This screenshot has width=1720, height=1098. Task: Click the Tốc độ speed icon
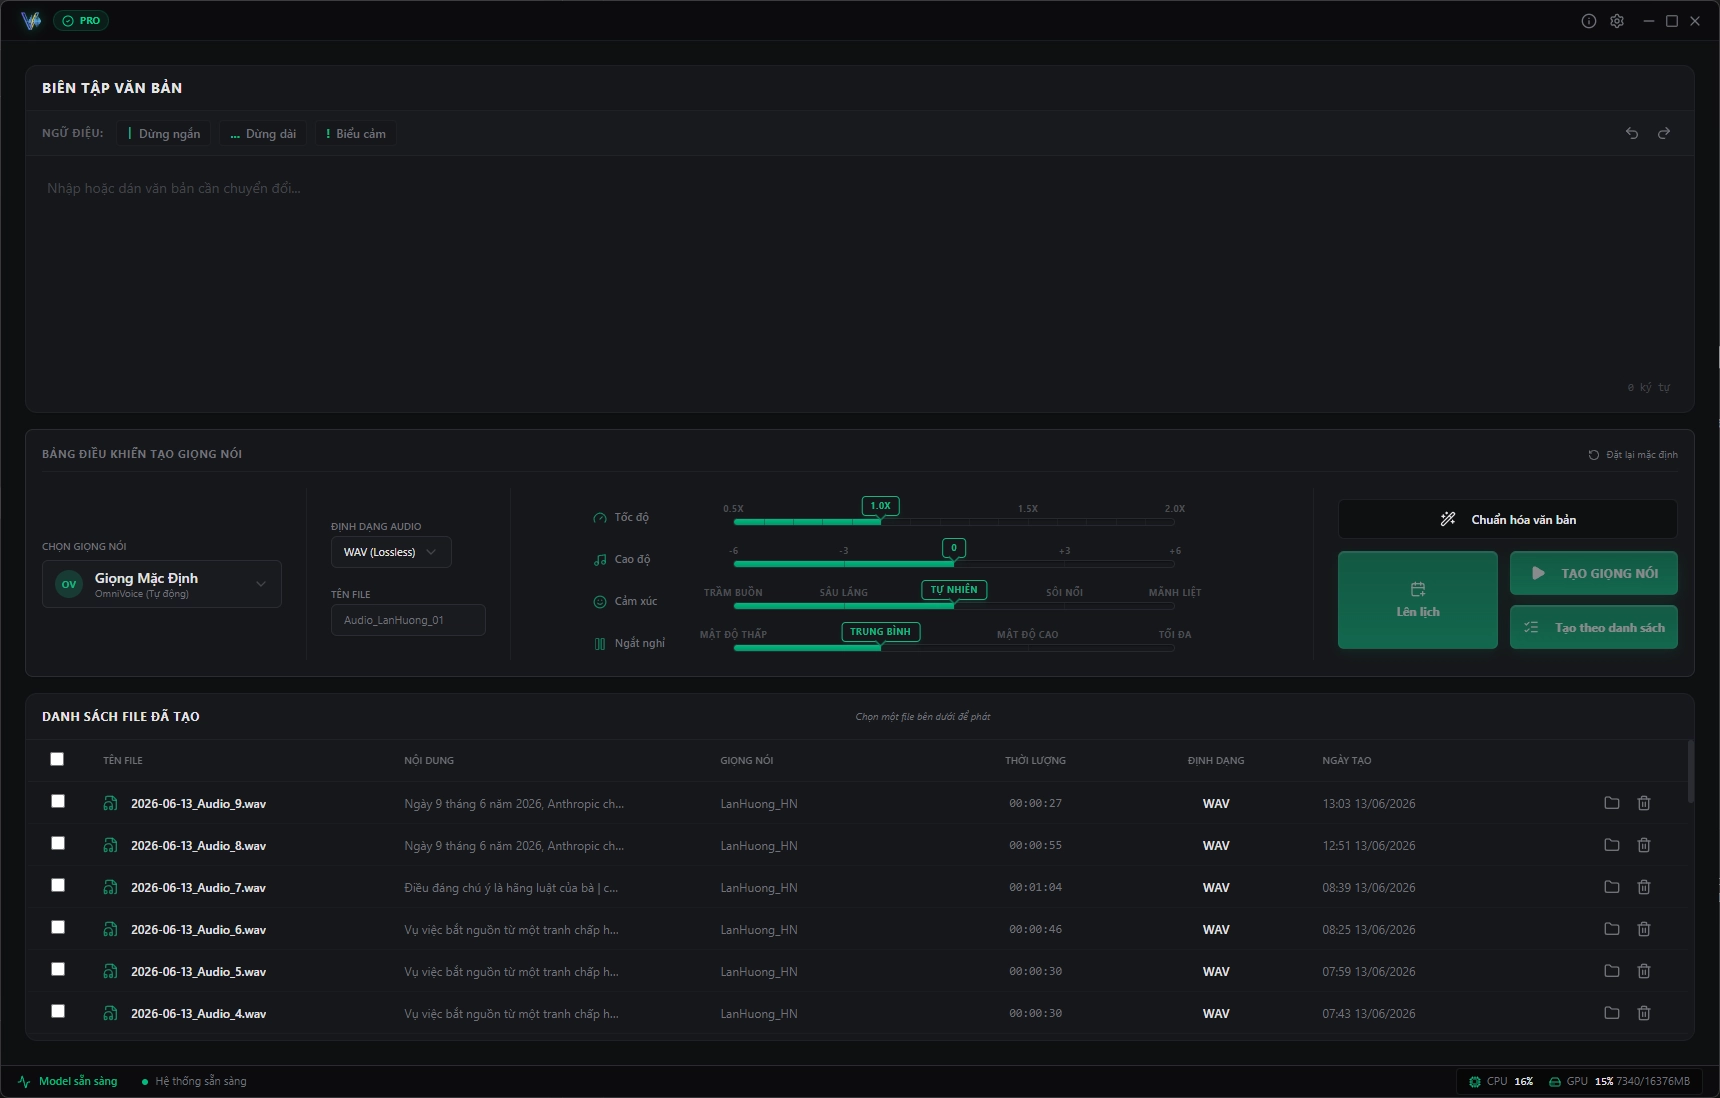click(x=600, y=518)
